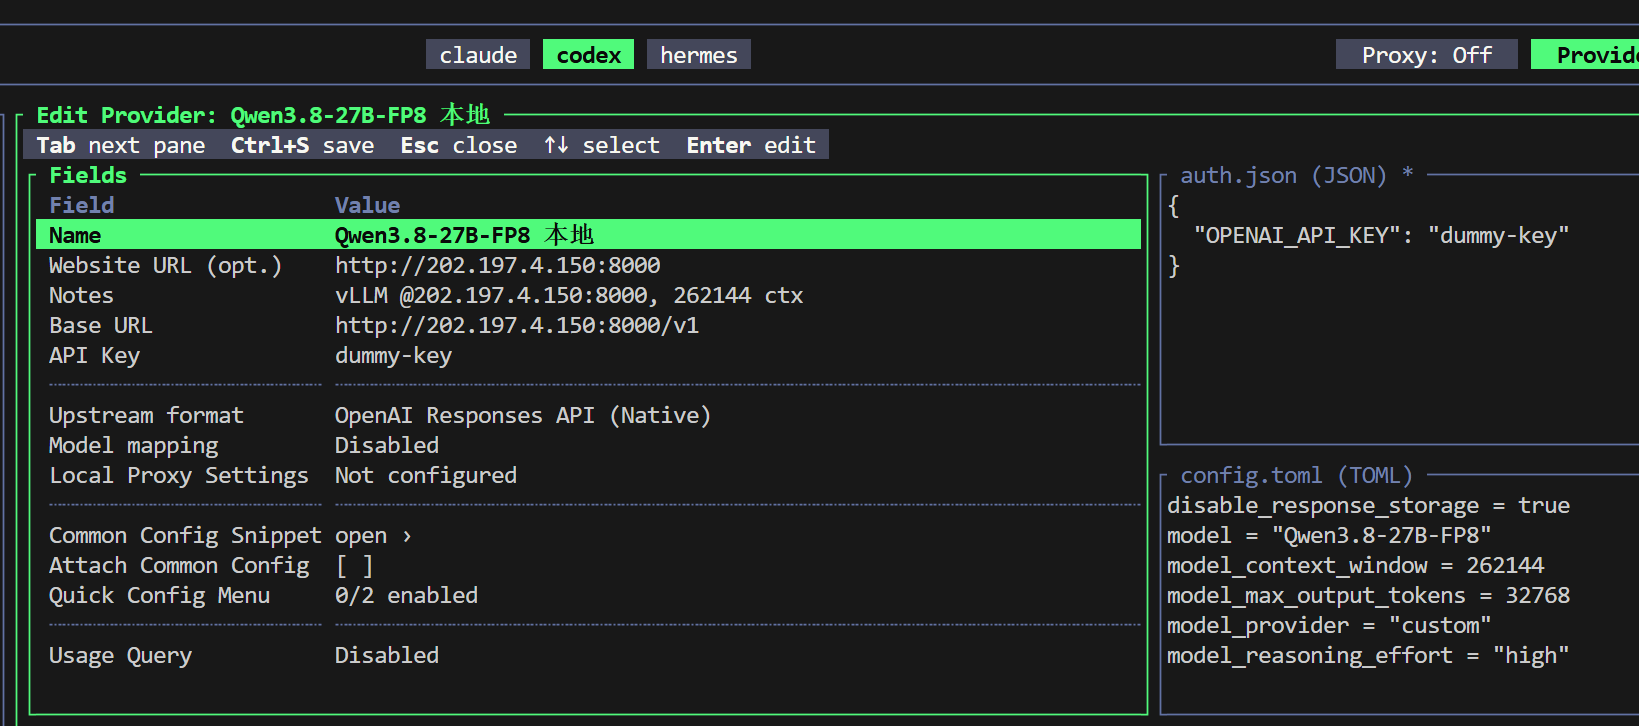Open the Quick Config Menu row
The image size is (1639, 726).
click(589, 595)
